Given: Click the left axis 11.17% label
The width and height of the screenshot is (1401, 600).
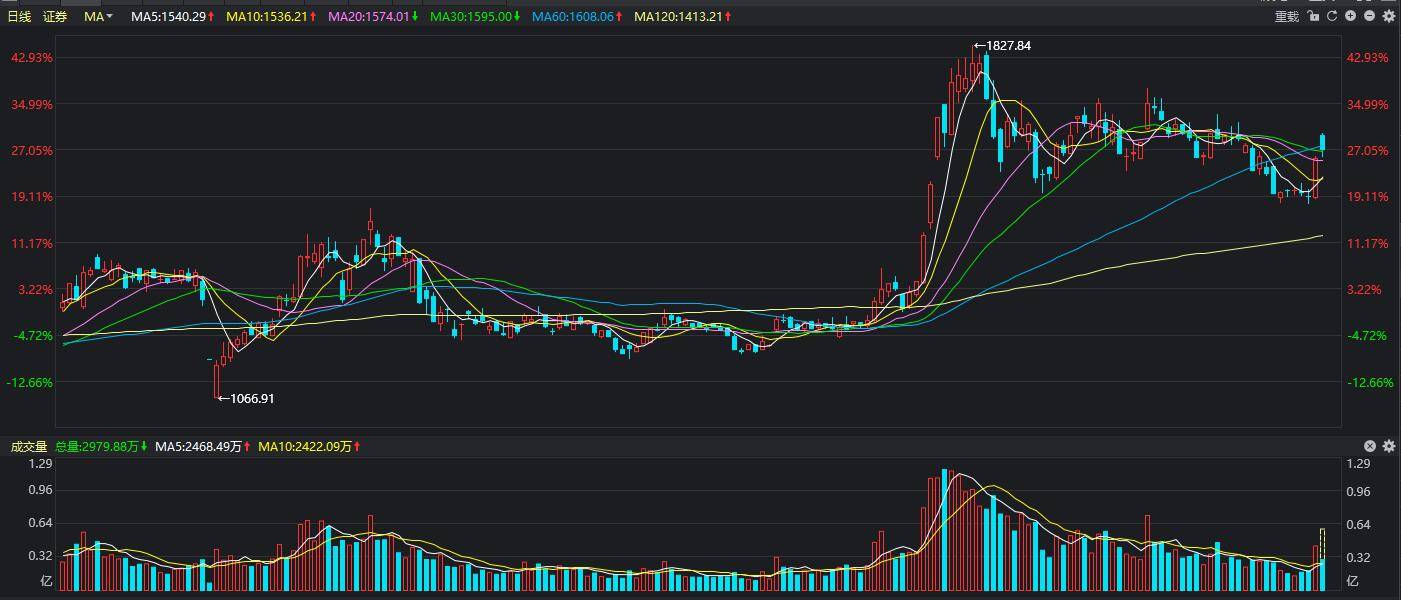Looking at the screenshot, I should 33,244.
